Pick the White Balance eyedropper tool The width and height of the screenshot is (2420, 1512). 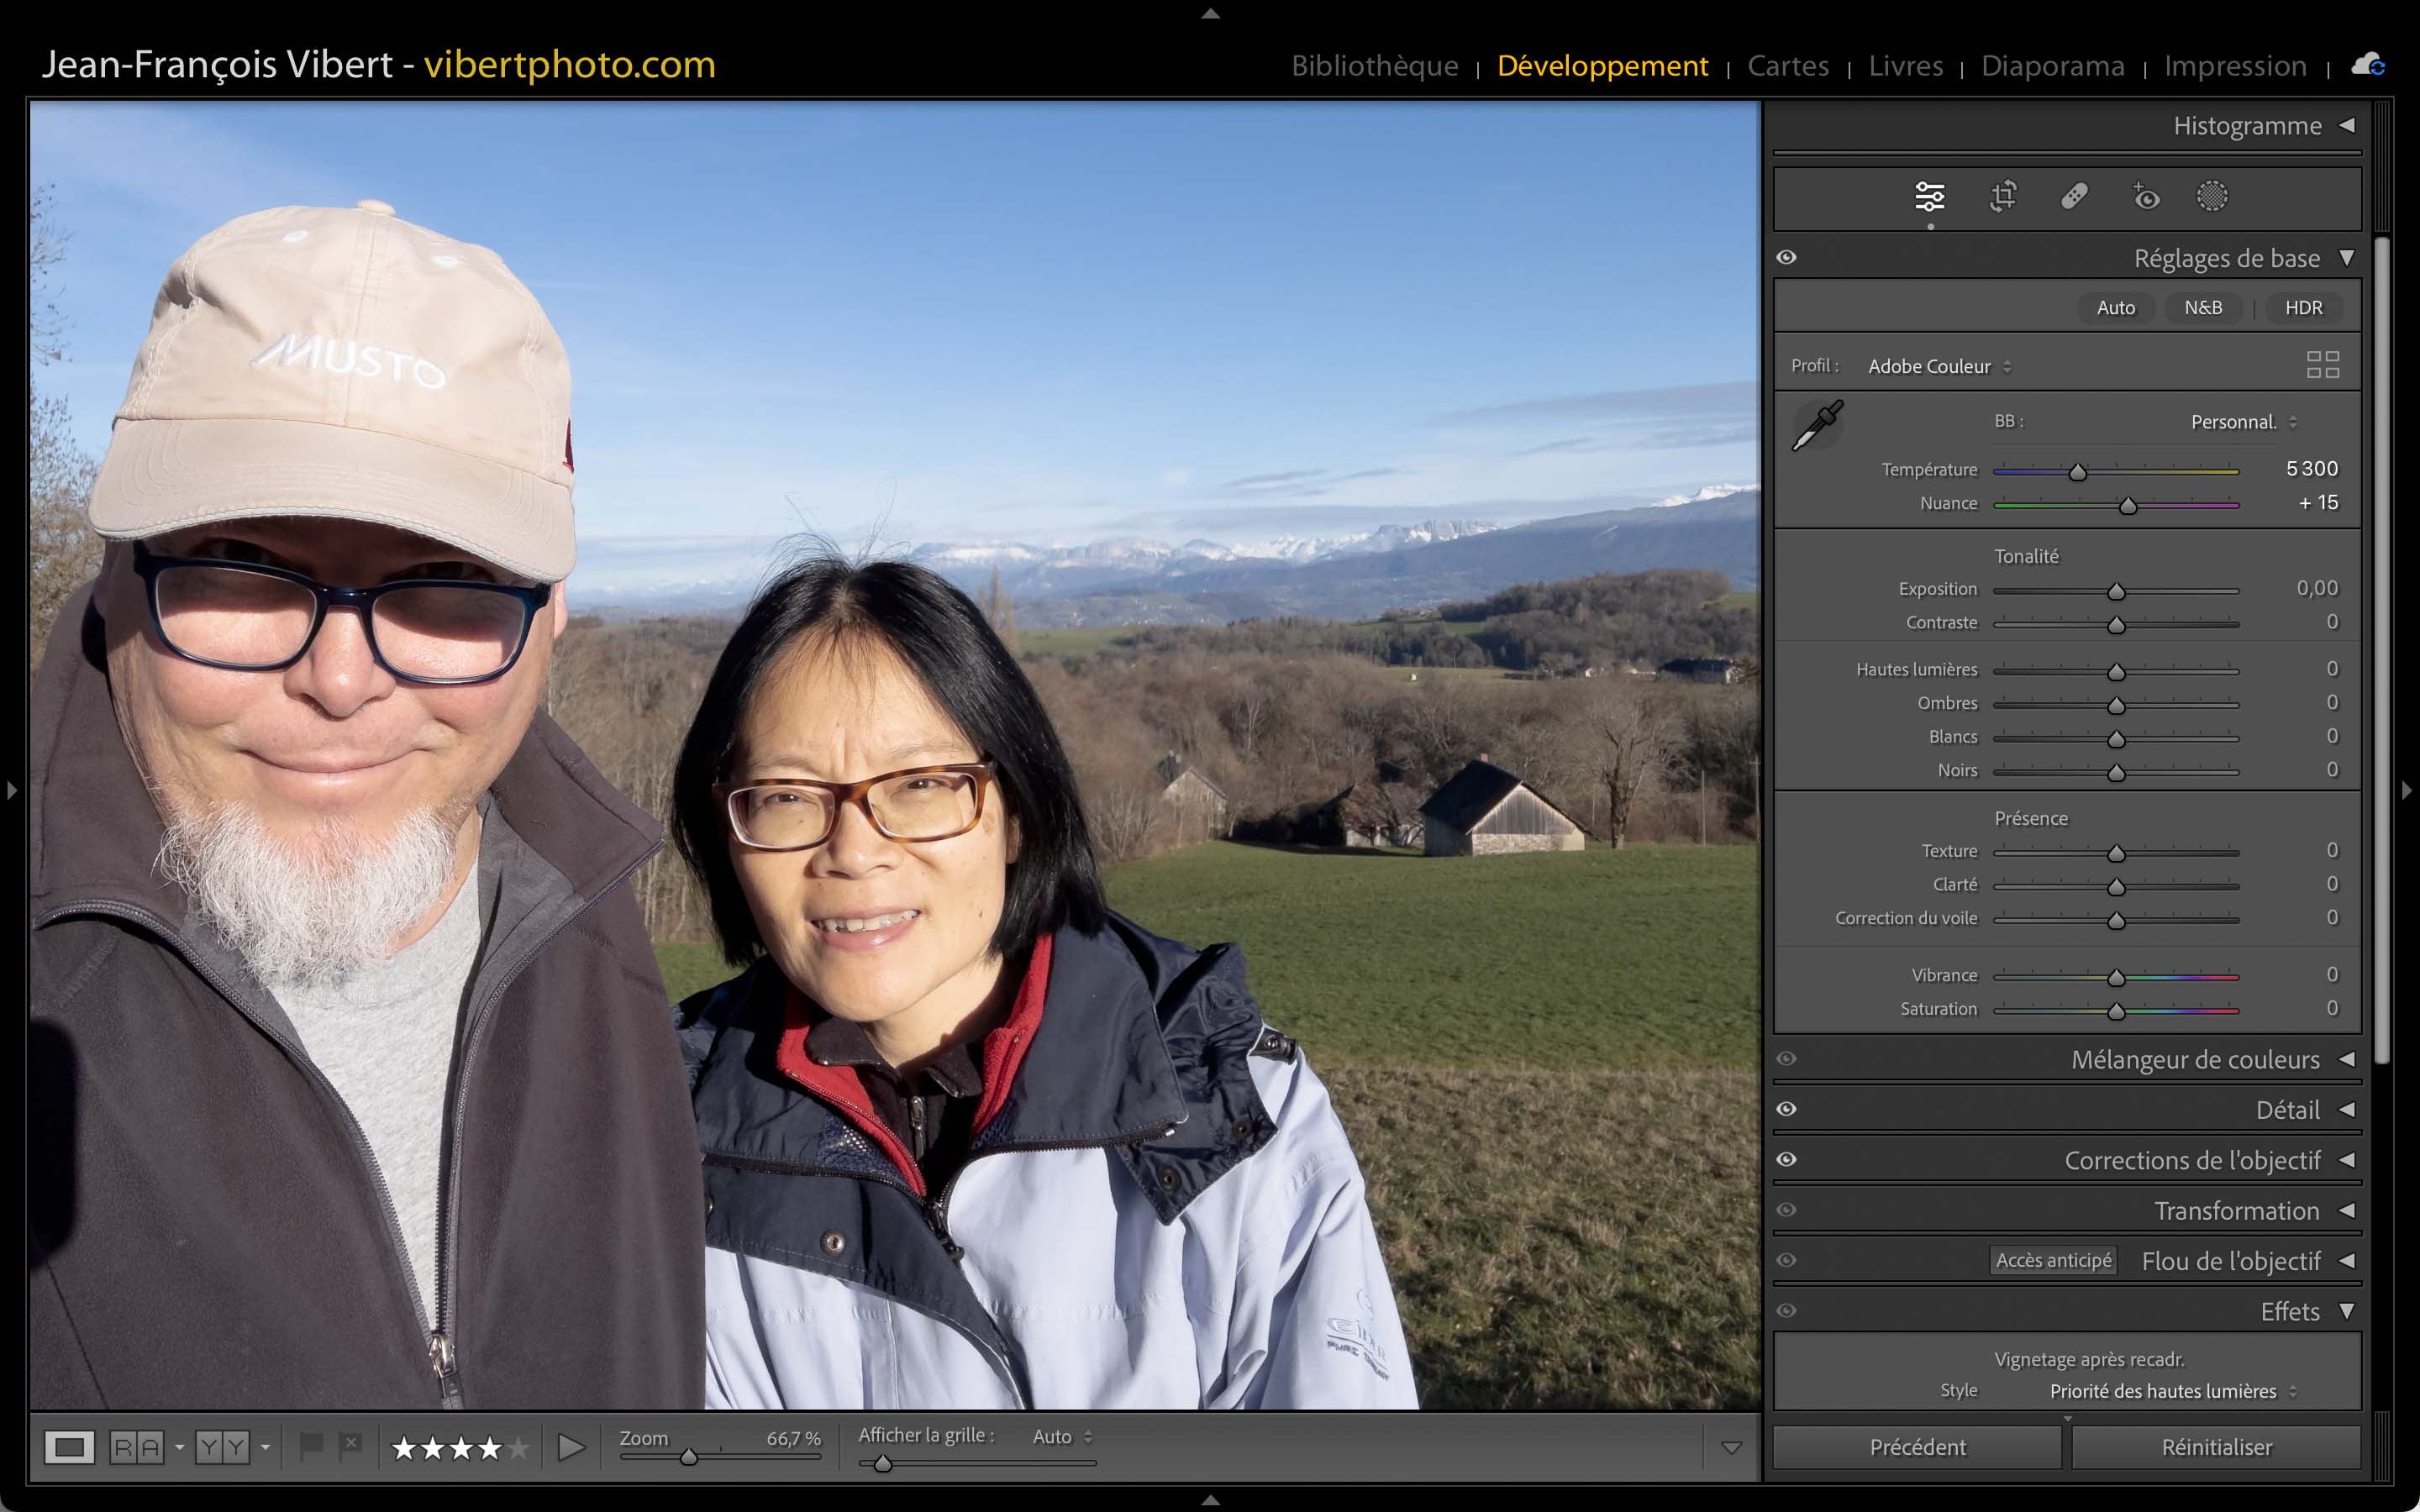(x=1817, y=426)
